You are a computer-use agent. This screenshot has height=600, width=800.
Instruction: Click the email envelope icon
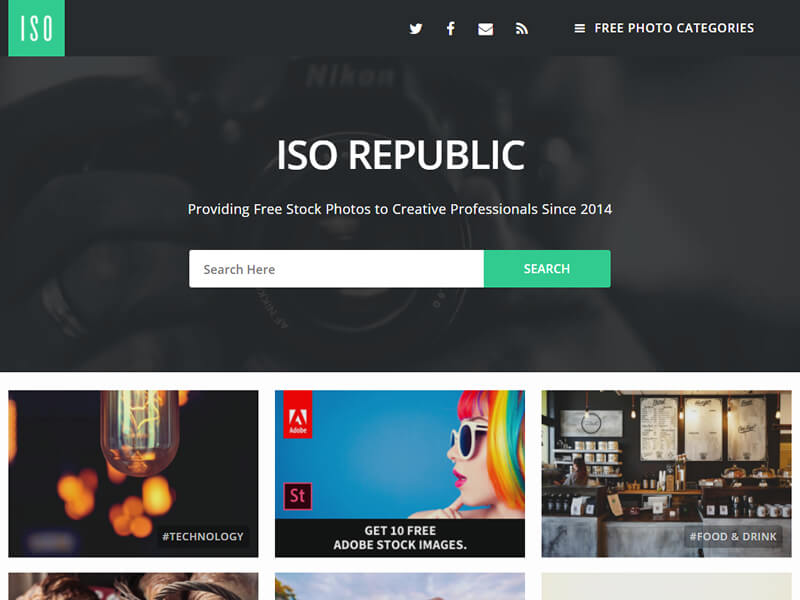pos(485,29)
